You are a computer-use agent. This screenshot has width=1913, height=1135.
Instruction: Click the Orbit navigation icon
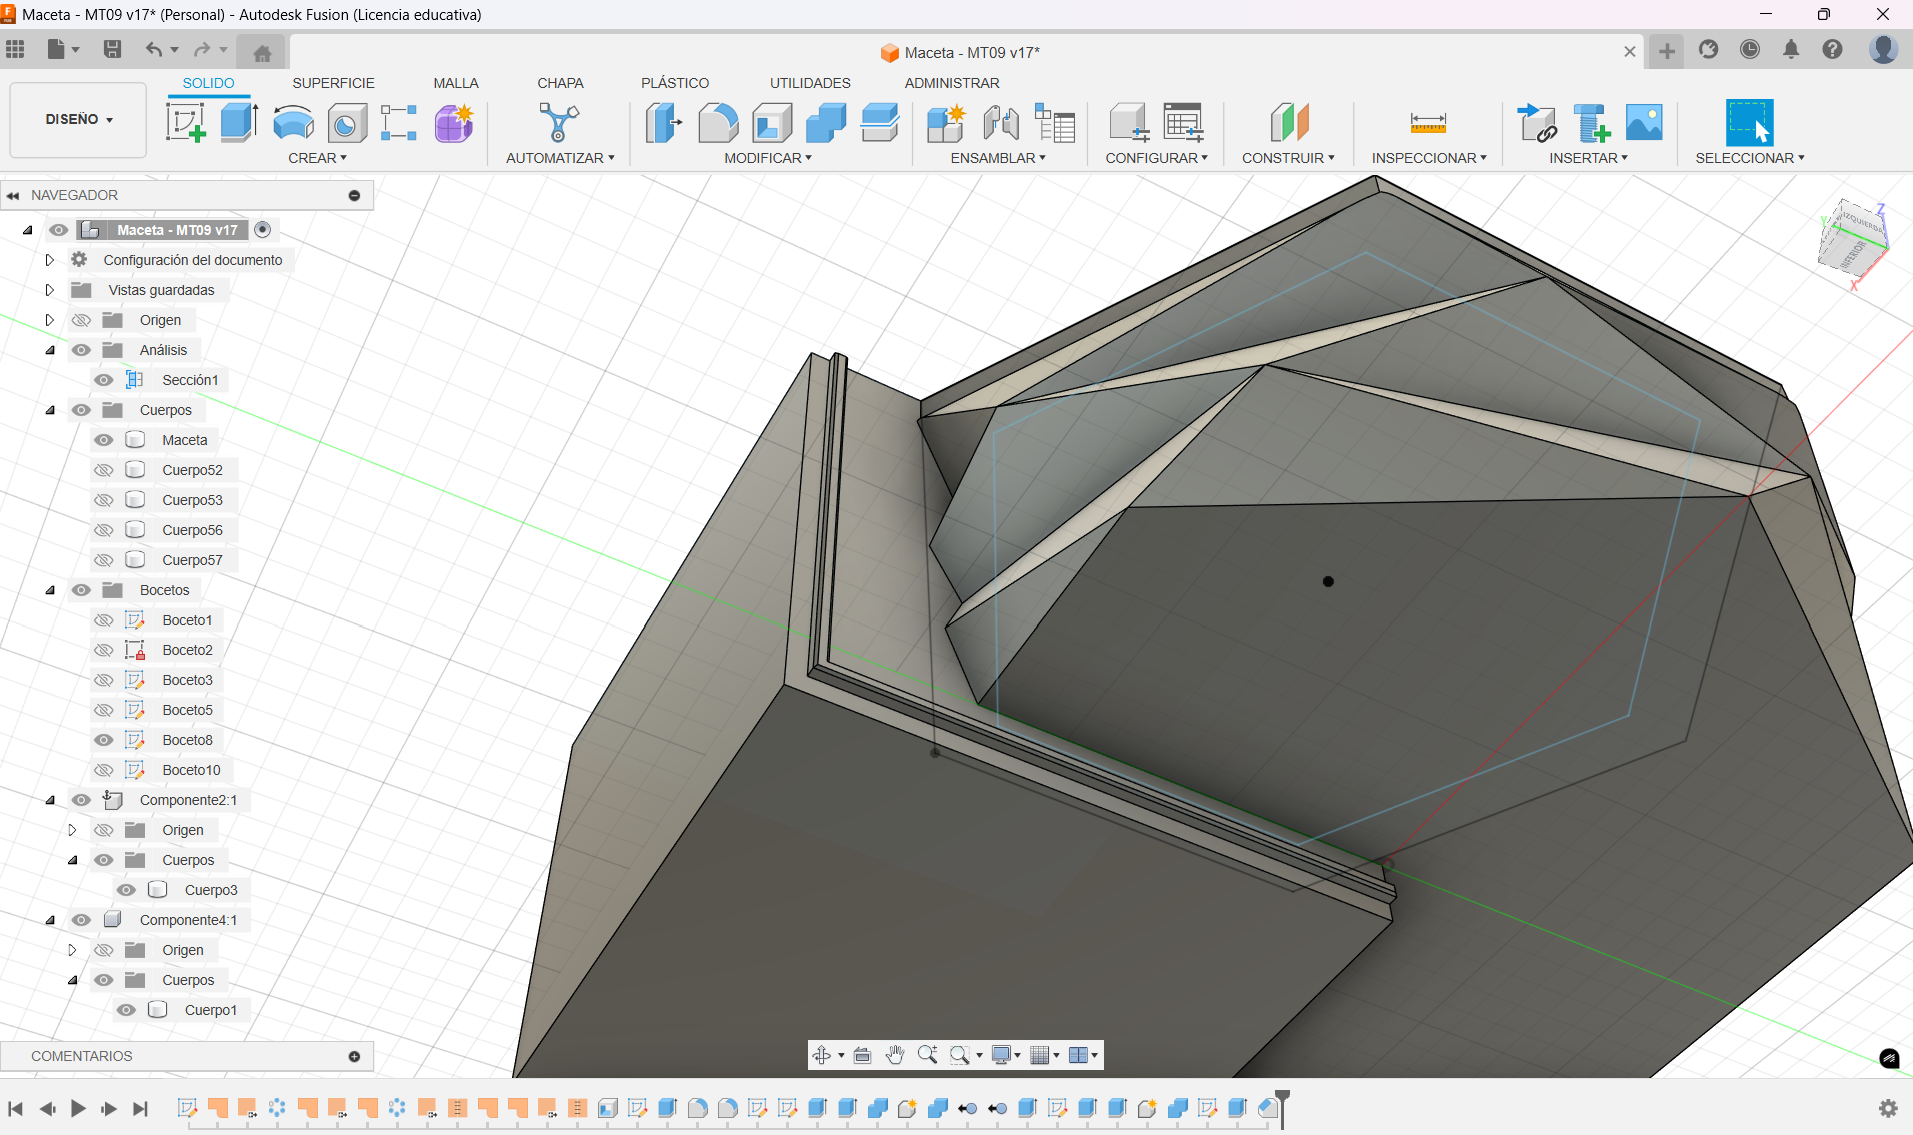(821, 1055)
